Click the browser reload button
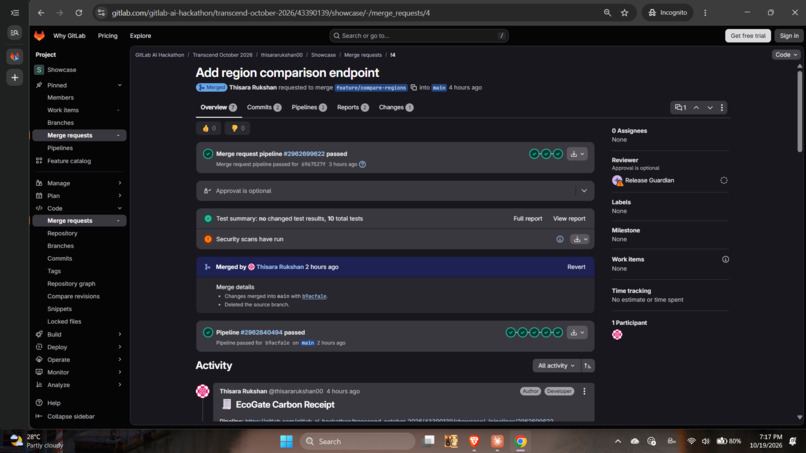Screen dimensions: 806x453 point(79,13)
